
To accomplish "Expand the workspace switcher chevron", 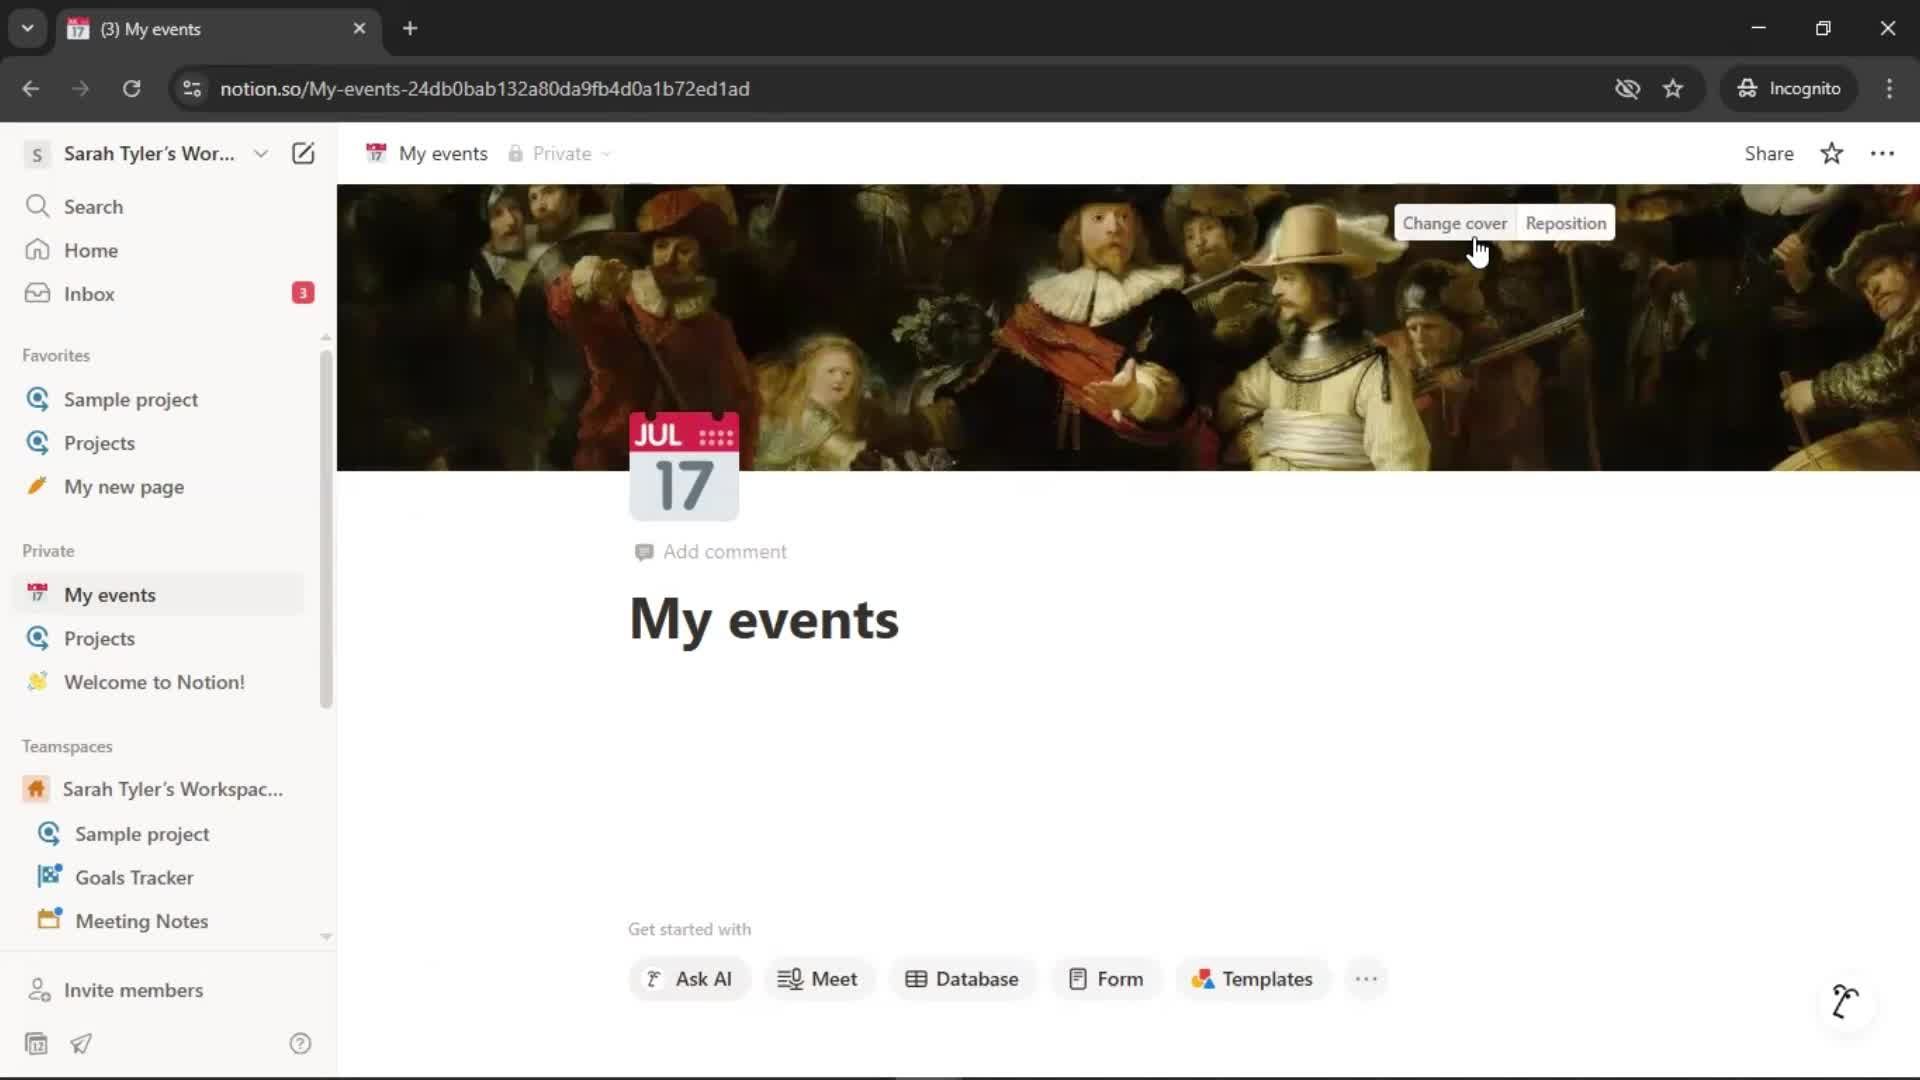I will coord(260,154).
